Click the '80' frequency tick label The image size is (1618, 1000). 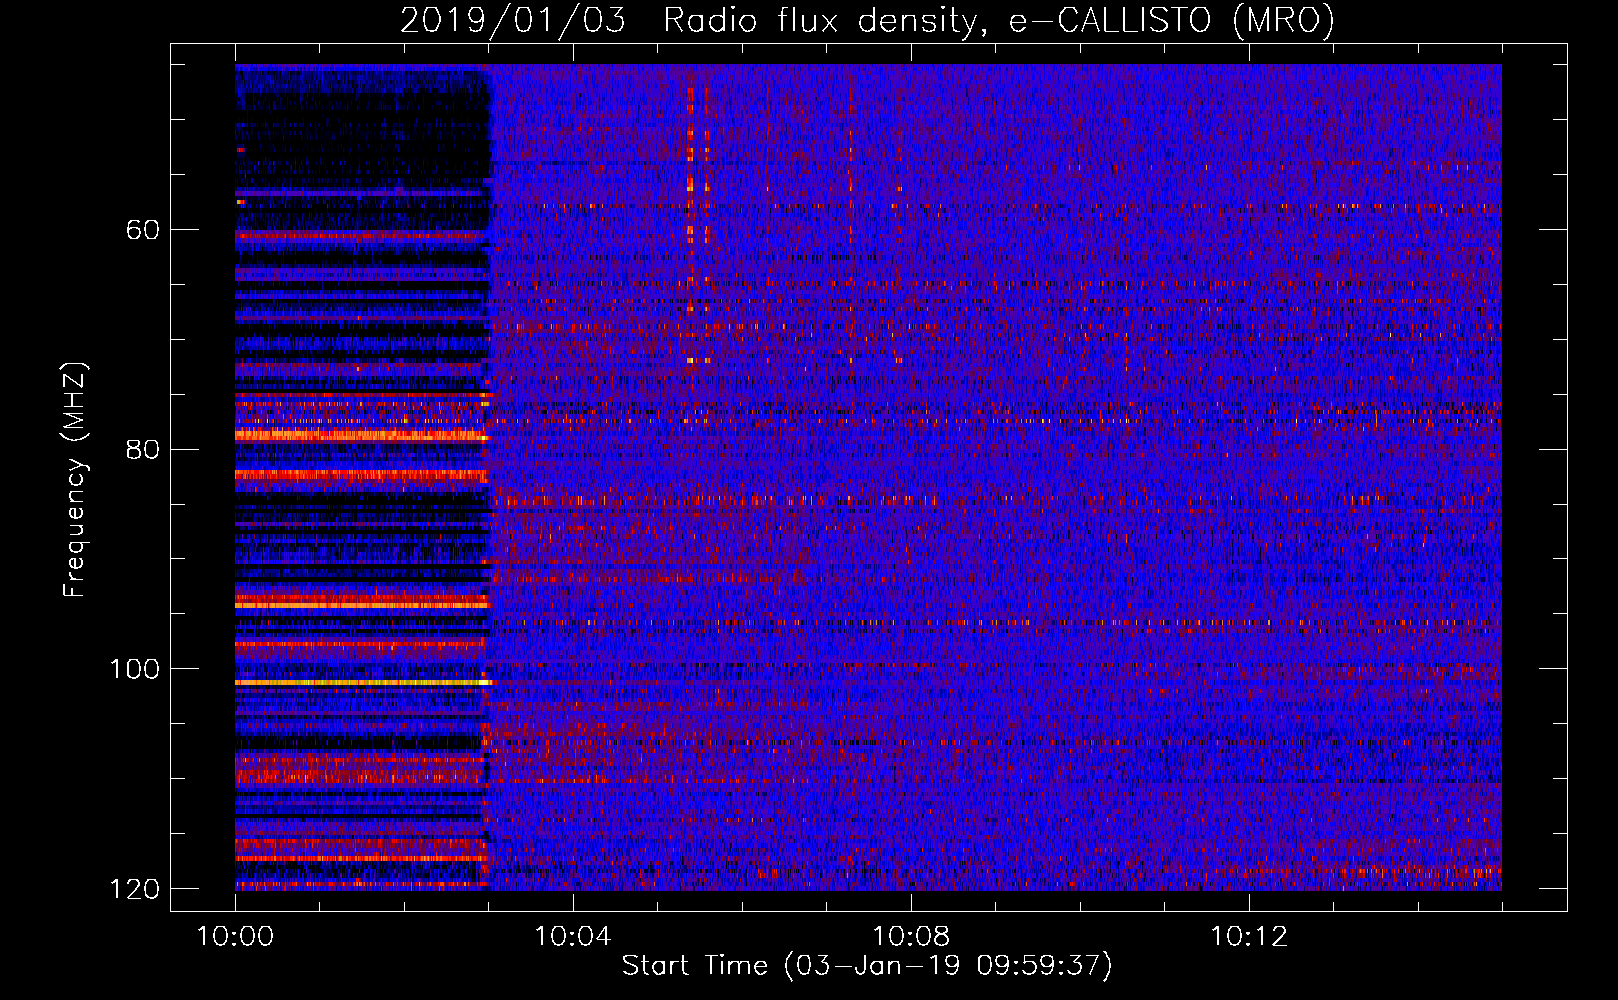pos(143,449)
